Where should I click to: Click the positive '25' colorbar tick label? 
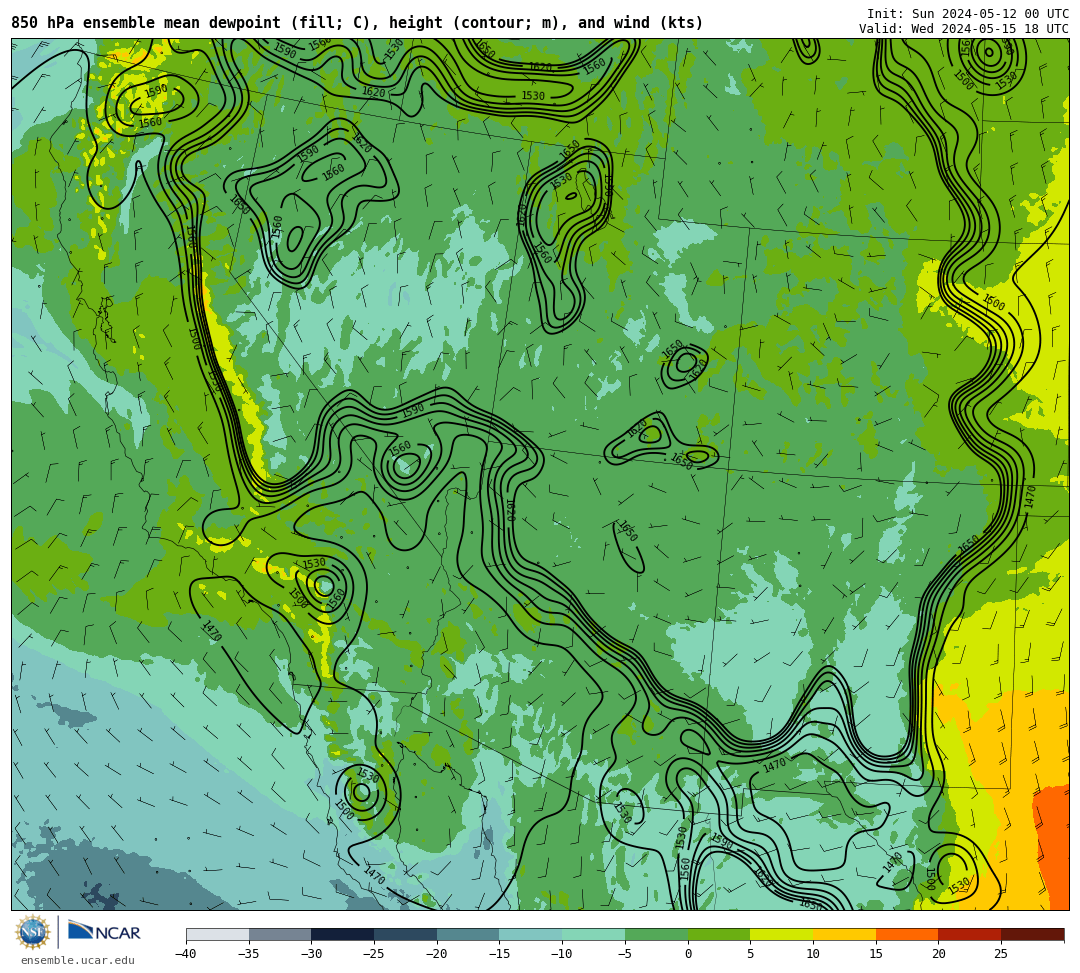(x=1001, y=954)
